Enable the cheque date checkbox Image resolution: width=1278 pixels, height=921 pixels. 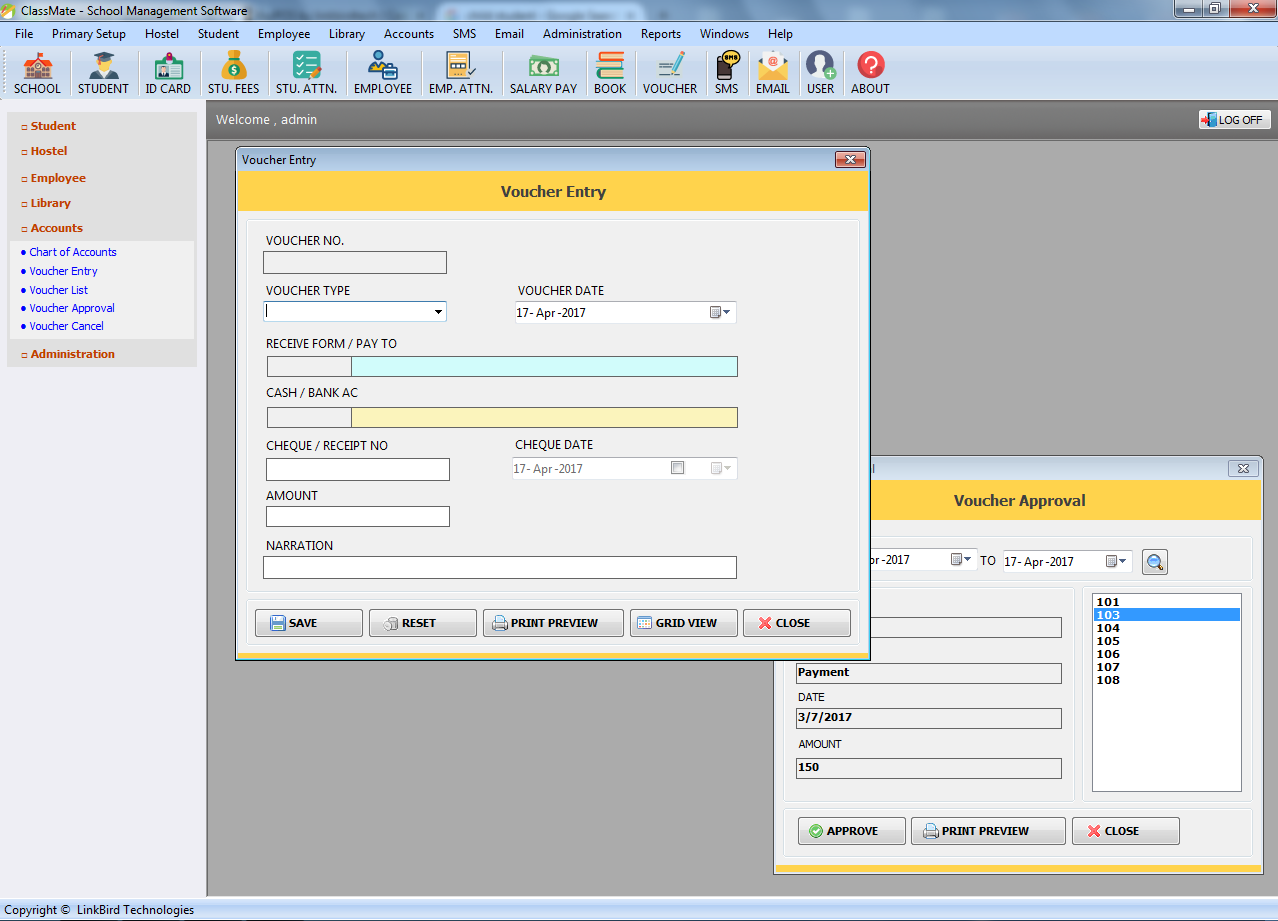coord(677,467)
